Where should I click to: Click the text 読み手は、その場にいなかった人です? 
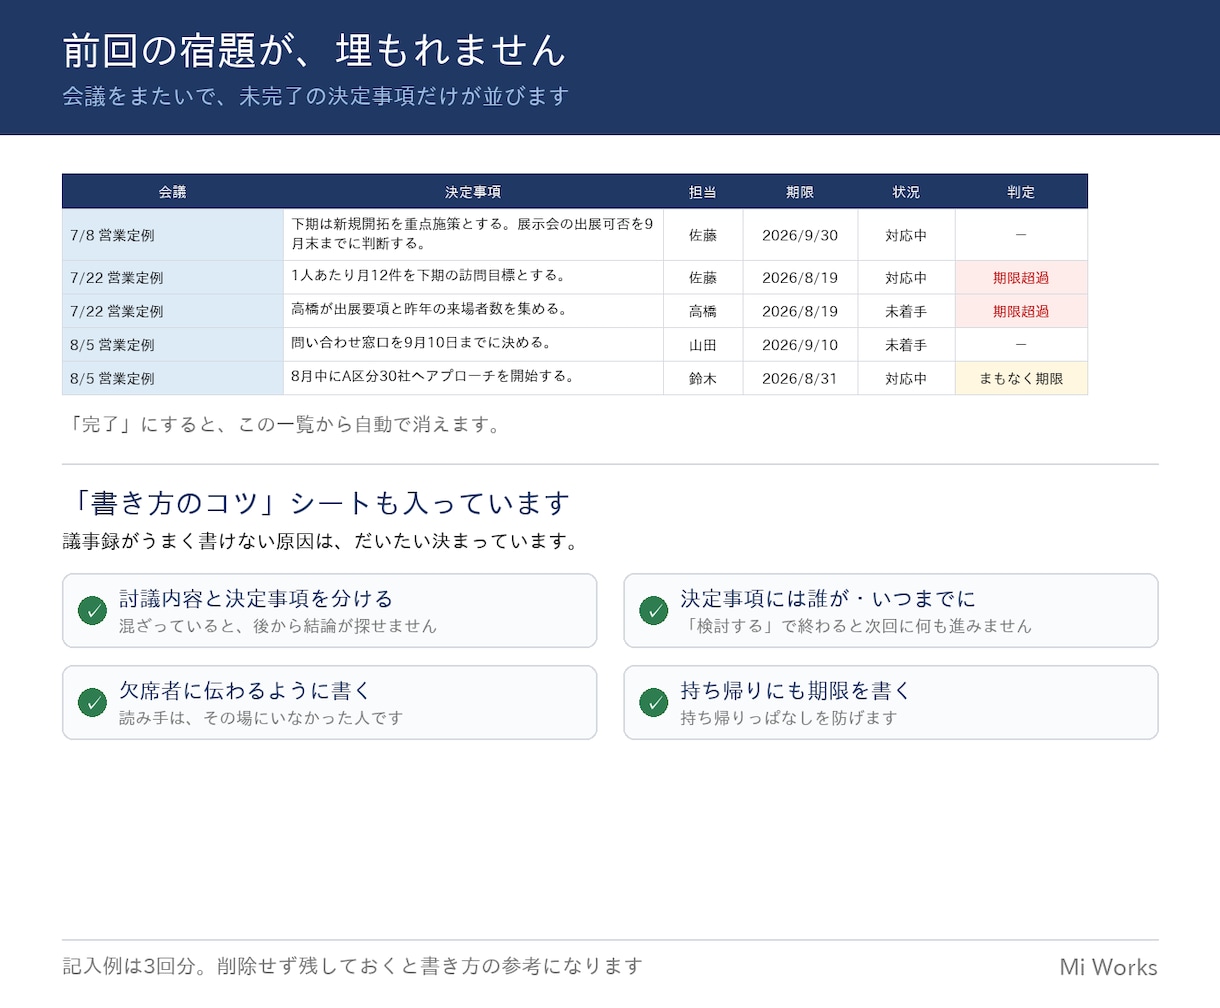point(261,718)
